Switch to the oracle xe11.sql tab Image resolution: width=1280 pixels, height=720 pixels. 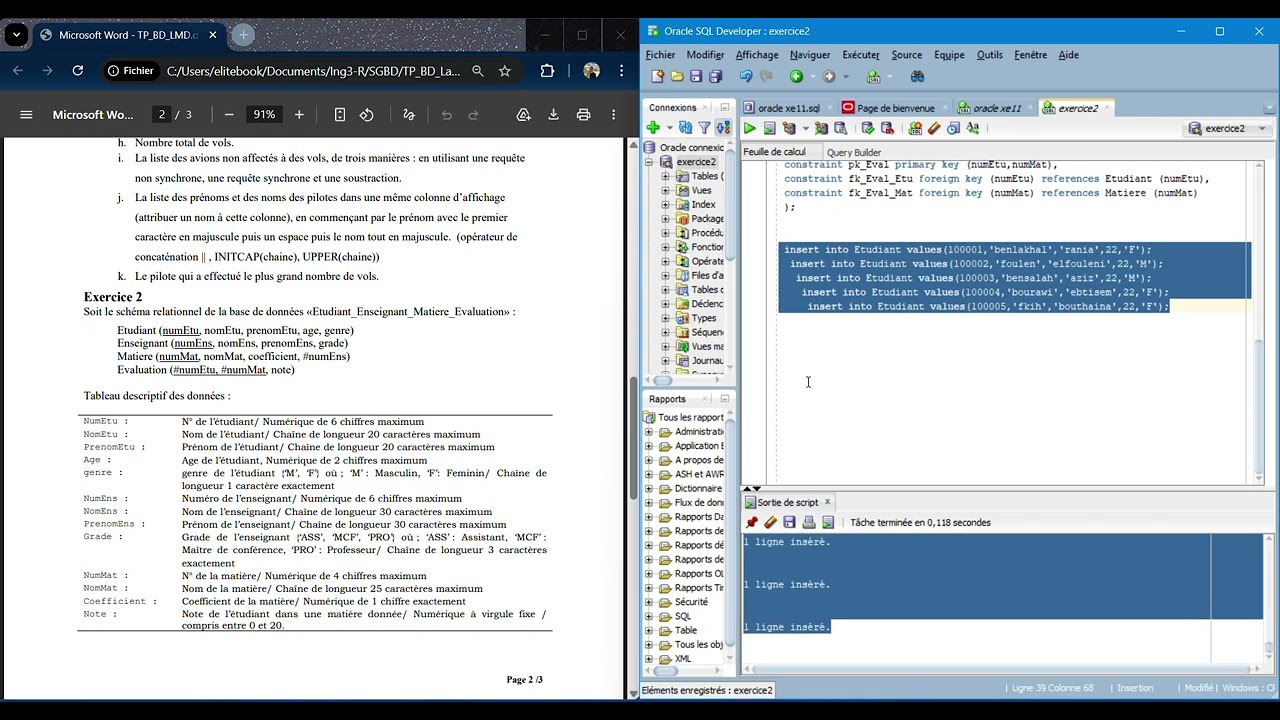pos(788,108)
